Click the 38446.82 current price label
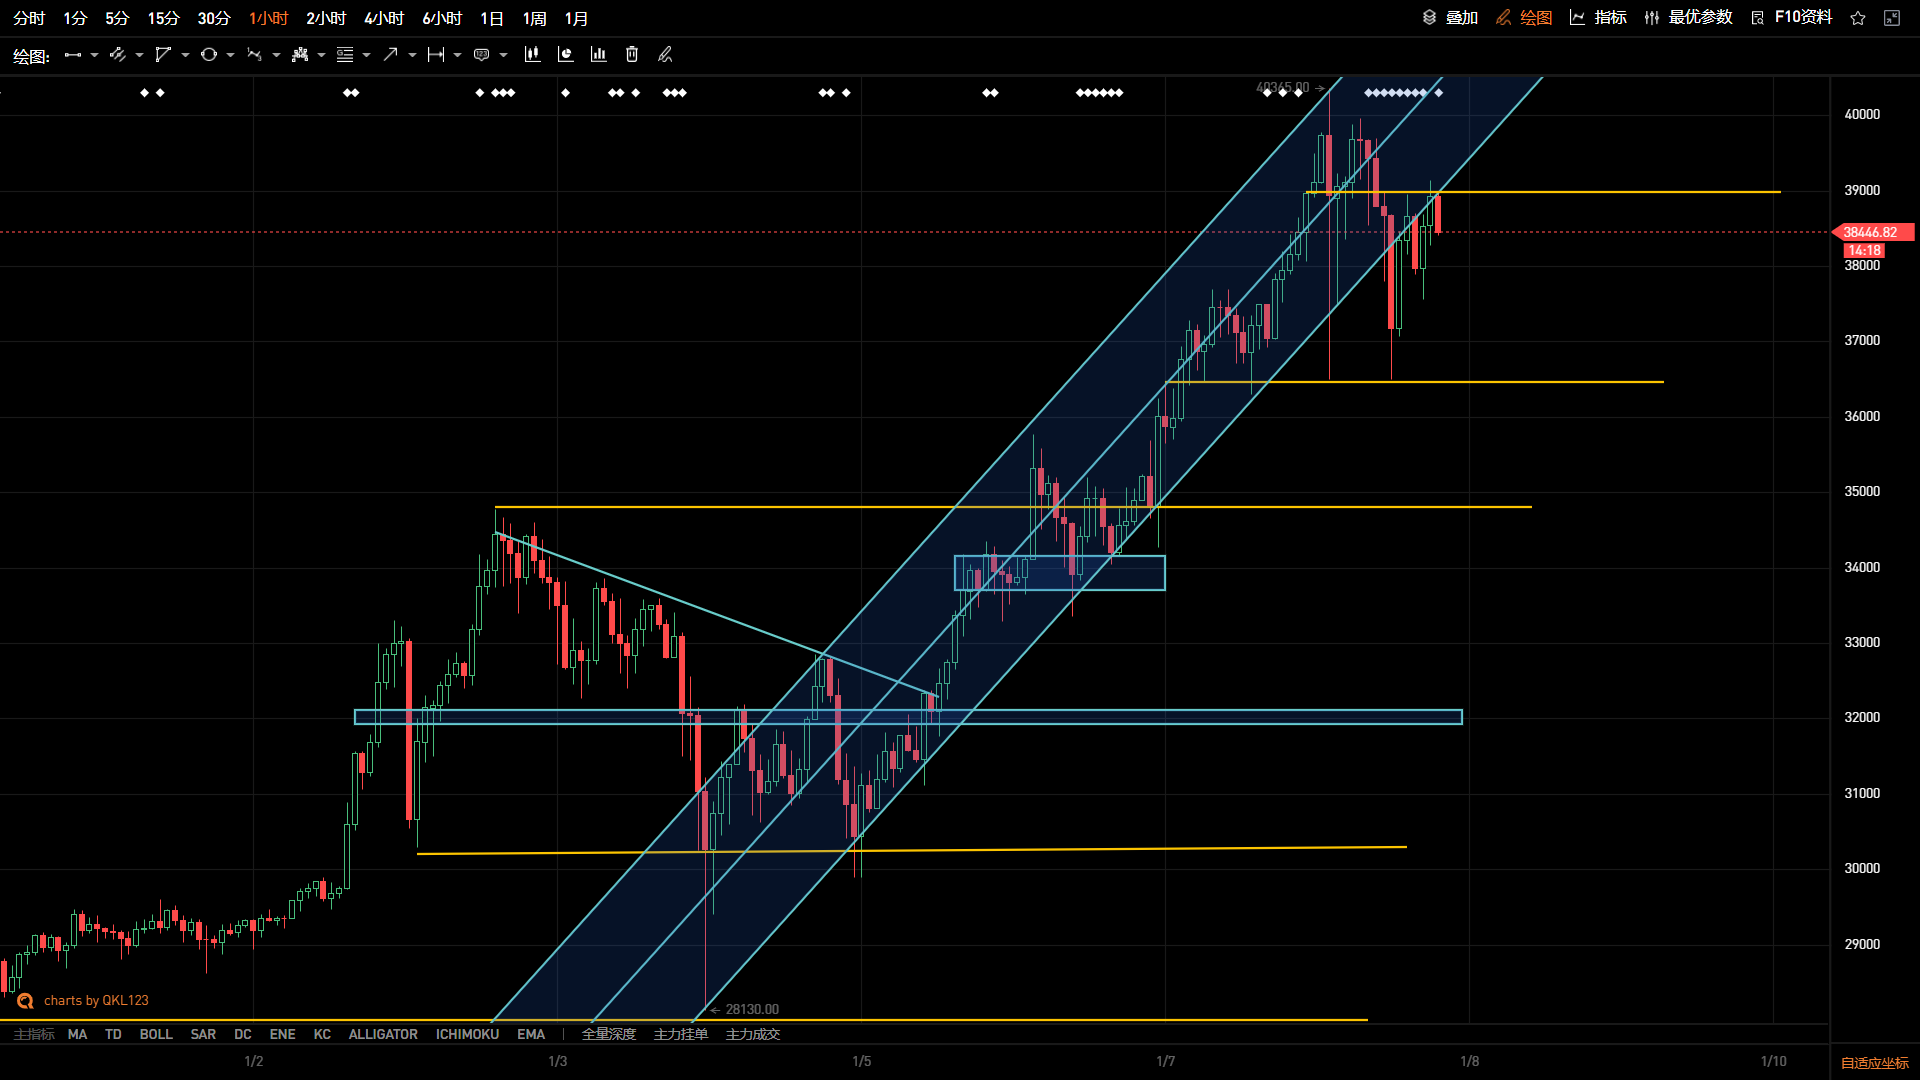1920x1080 pixels. point(1870,232)
